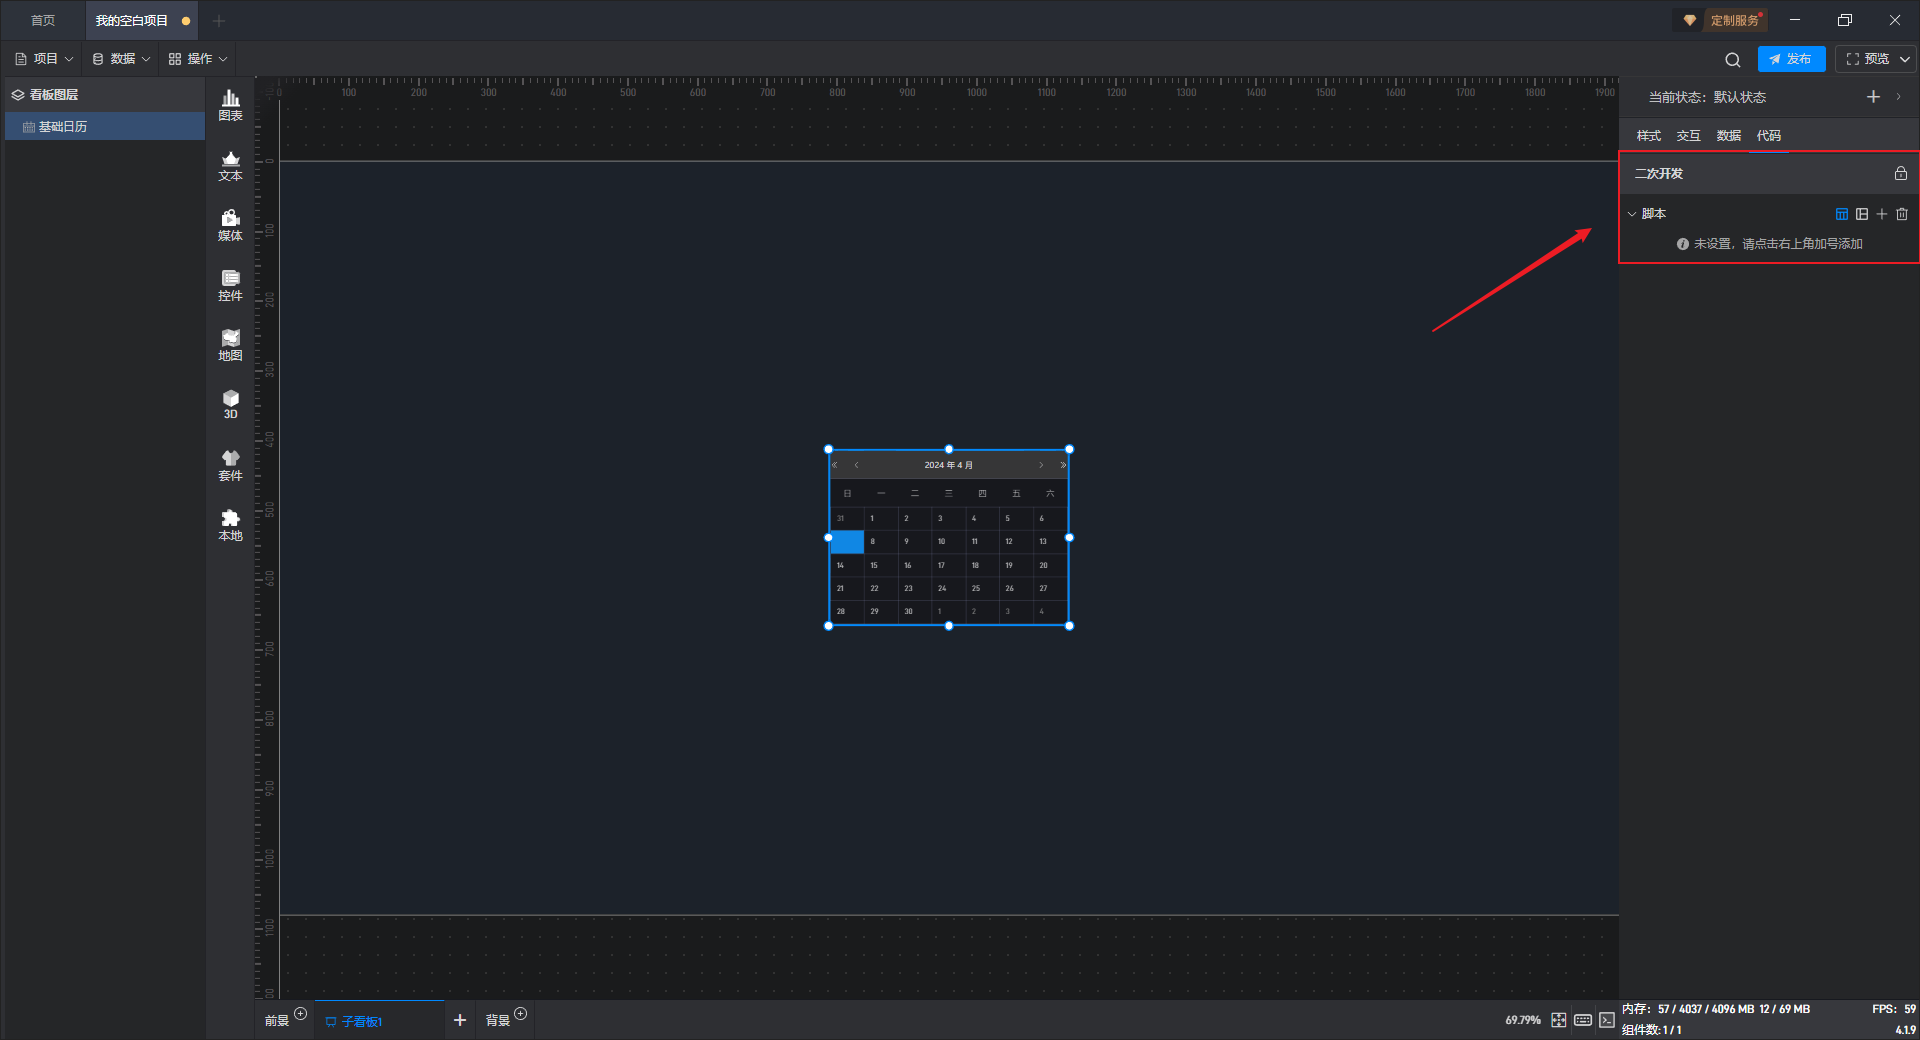Click the 69.79% zoom value
Viewport: 1920px width, 1040px height.
click(x=1523, y=1020)
